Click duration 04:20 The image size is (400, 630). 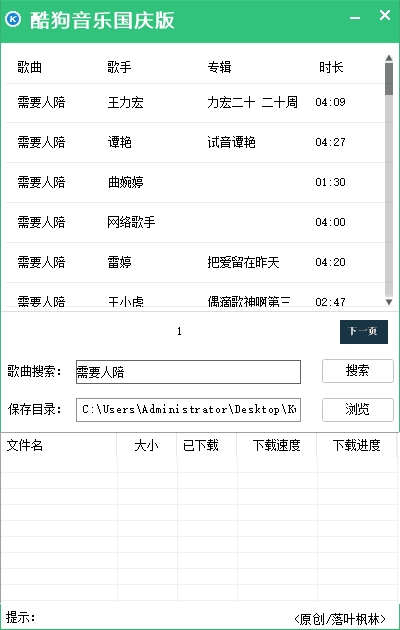click(330, 262)
